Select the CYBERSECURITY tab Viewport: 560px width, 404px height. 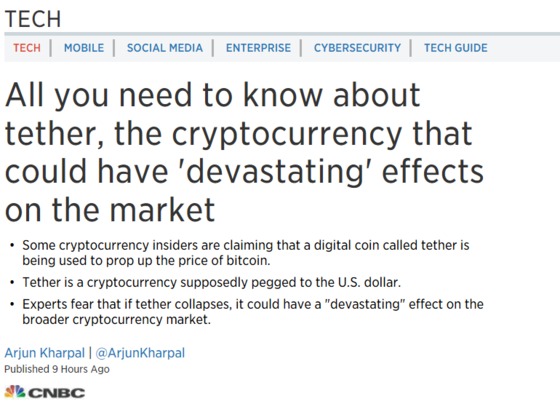click(x=357, y=48)
